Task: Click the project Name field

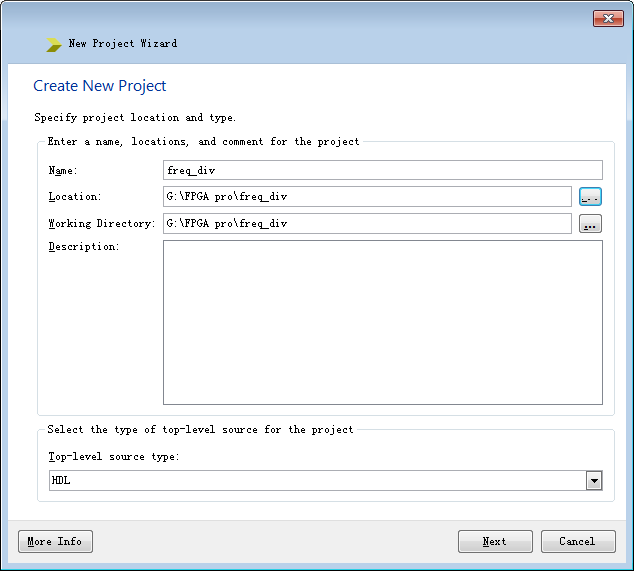Action: [383, 170]
